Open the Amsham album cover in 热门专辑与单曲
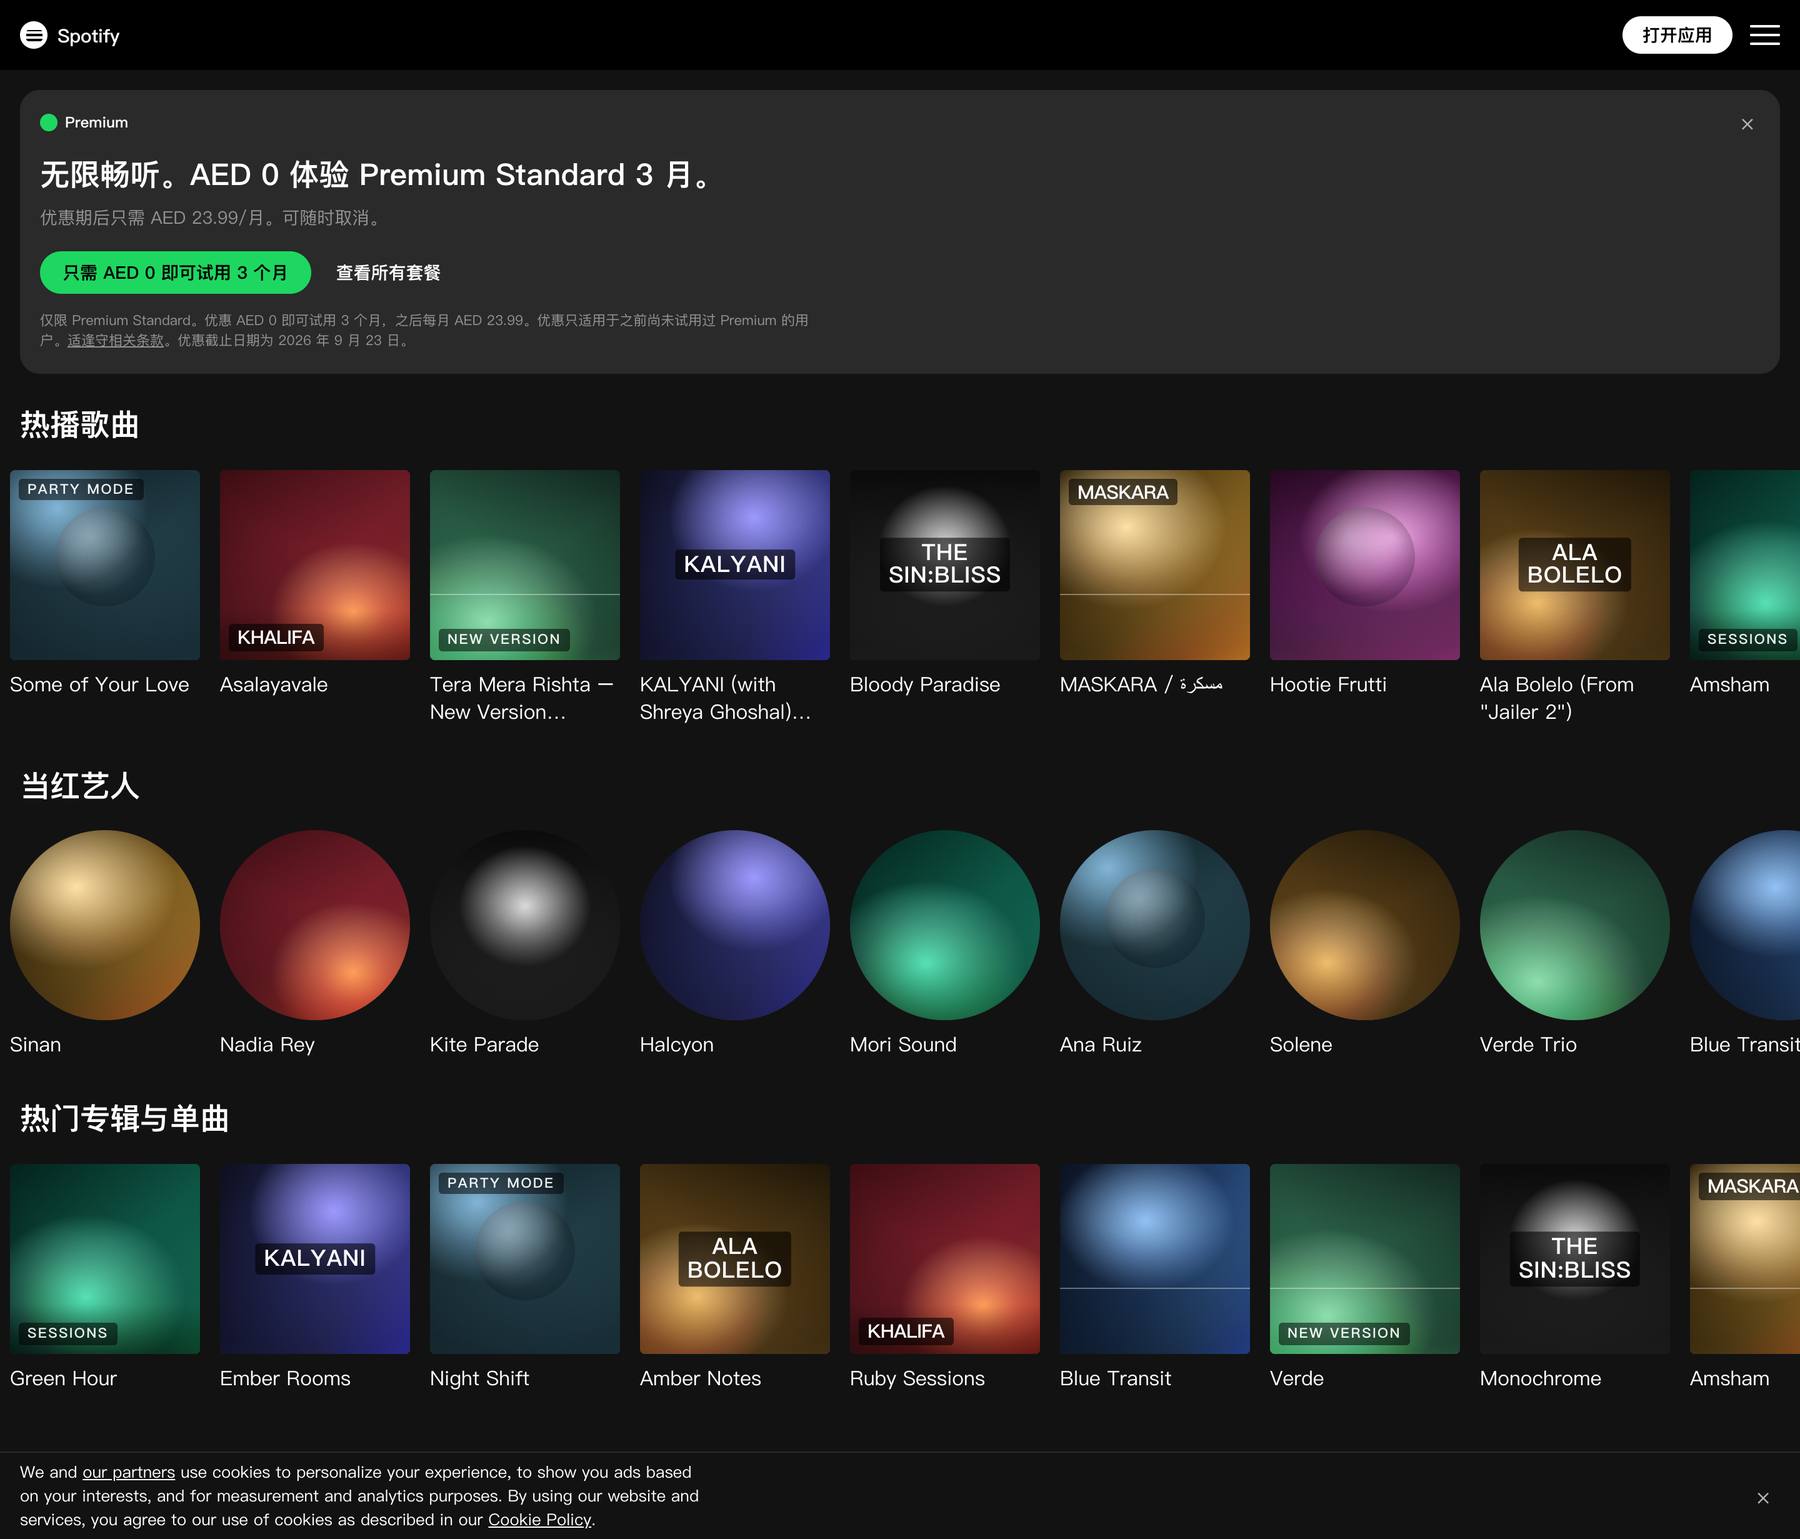Screen dimensions: 1800x1539 pyautogui.click(x=1745, y=1259)
